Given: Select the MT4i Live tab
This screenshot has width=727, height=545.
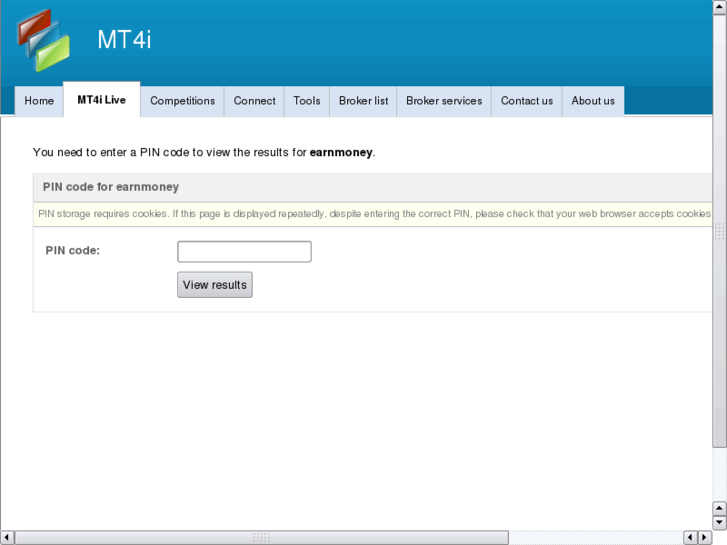Looking at the screenshot, I should (102, 100).
